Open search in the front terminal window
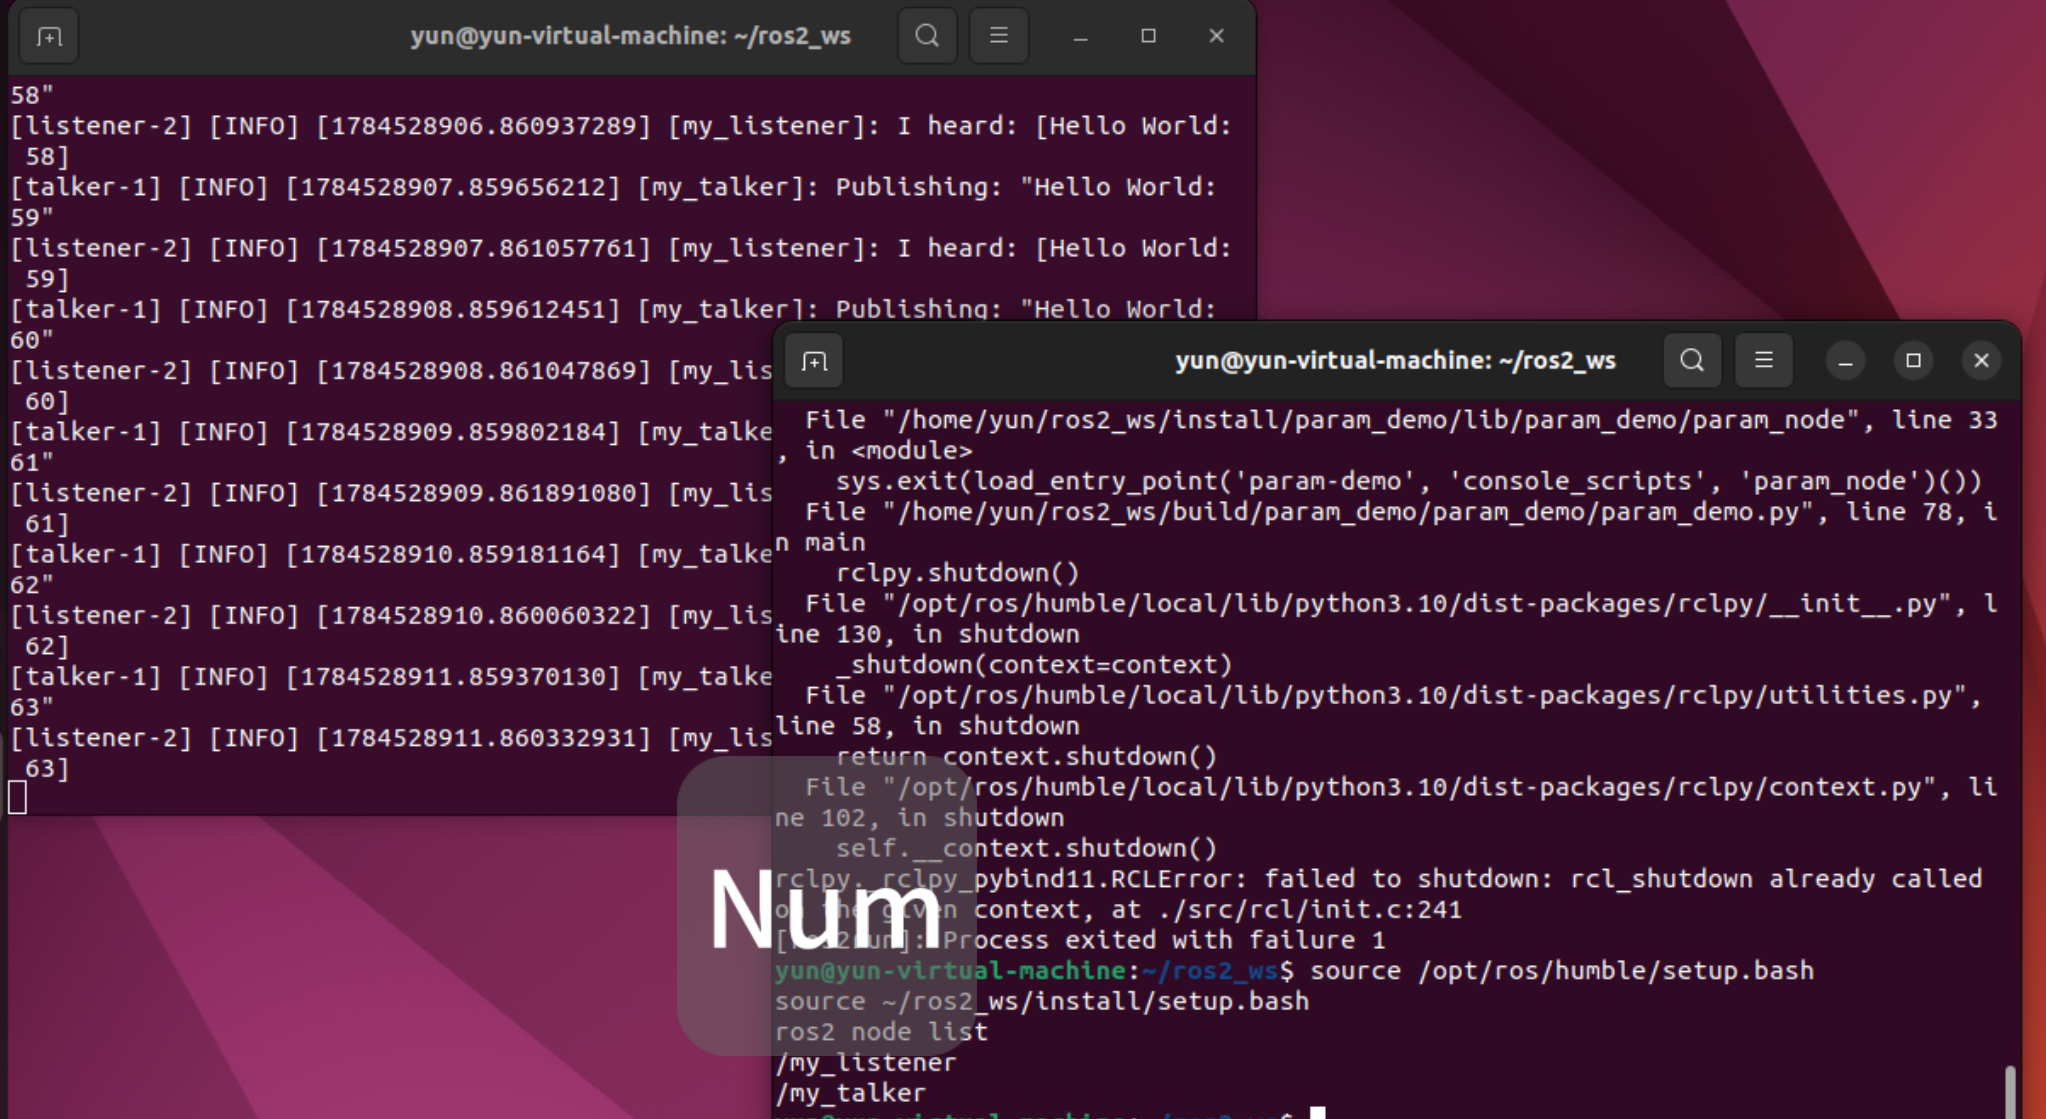The width and height of the screenshot is (2046, 1119). coord(1692,360)
